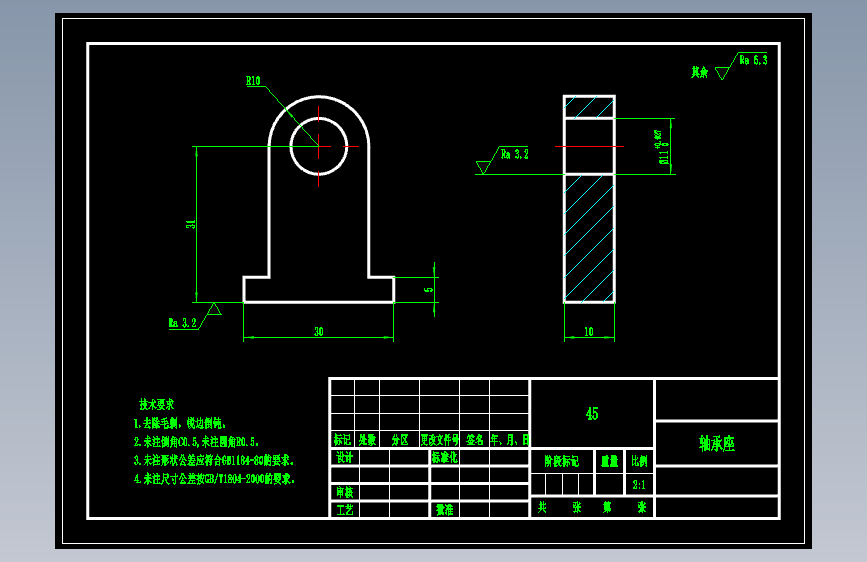
Task: Select the 阶段标记 cell
Action: 562,461
